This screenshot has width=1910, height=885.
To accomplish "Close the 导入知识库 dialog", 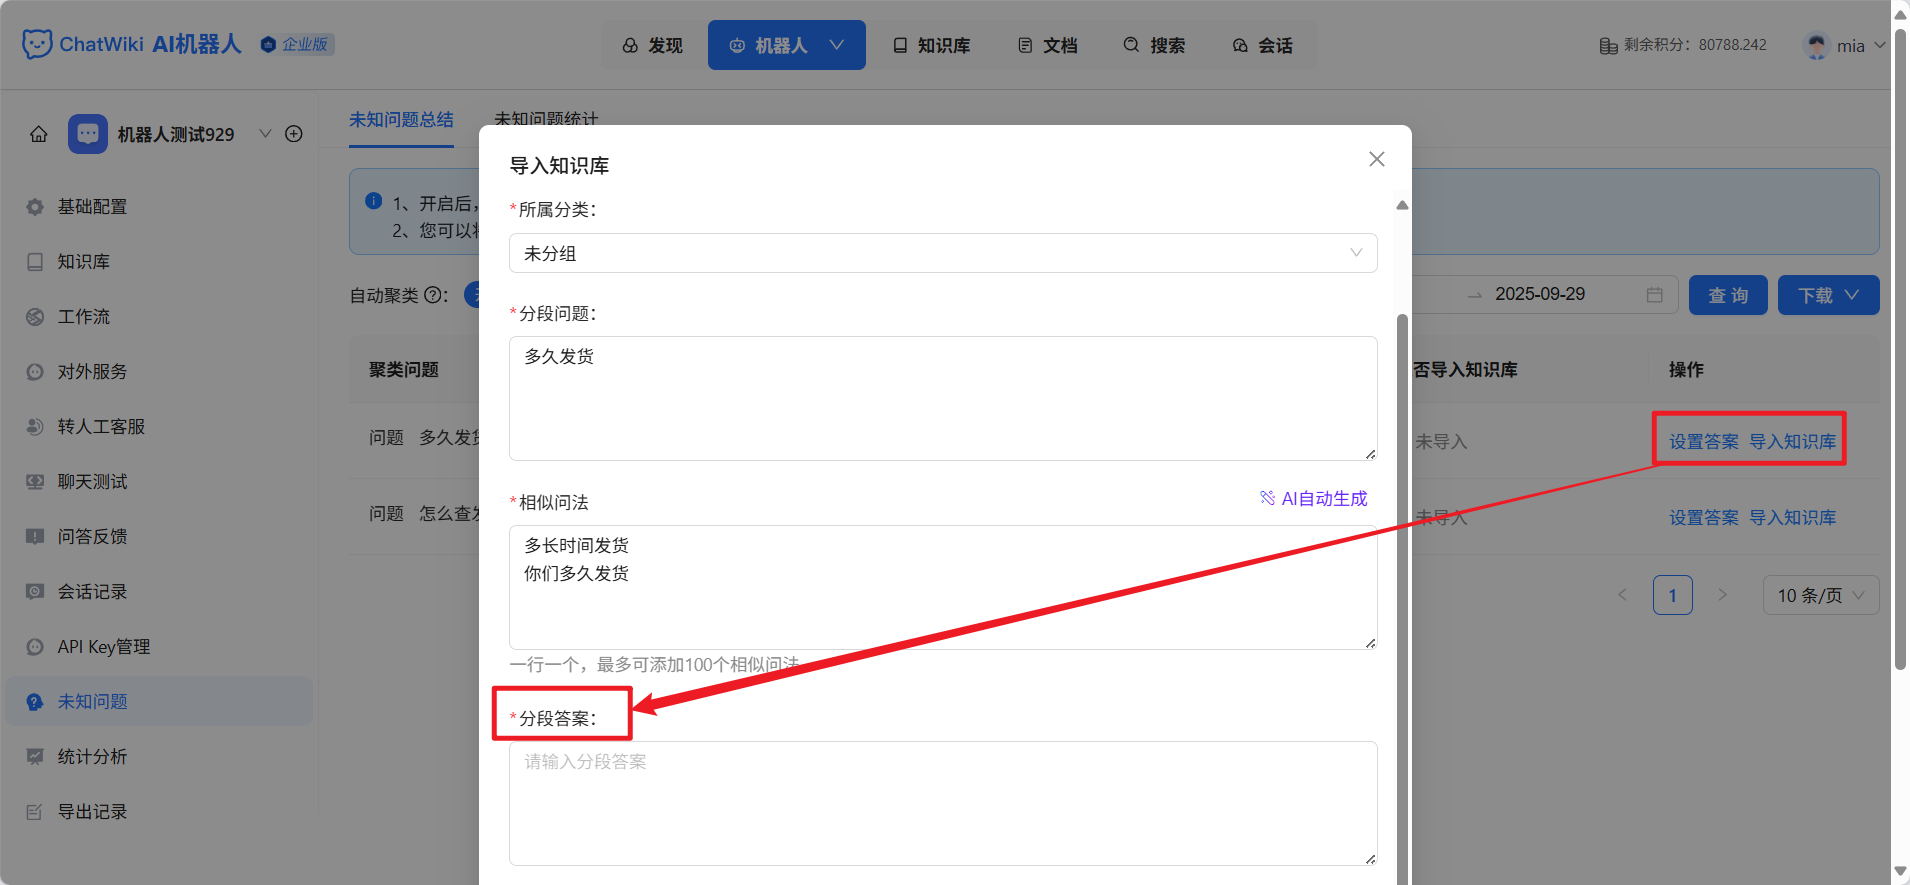I will click(x=1377, y=159).
